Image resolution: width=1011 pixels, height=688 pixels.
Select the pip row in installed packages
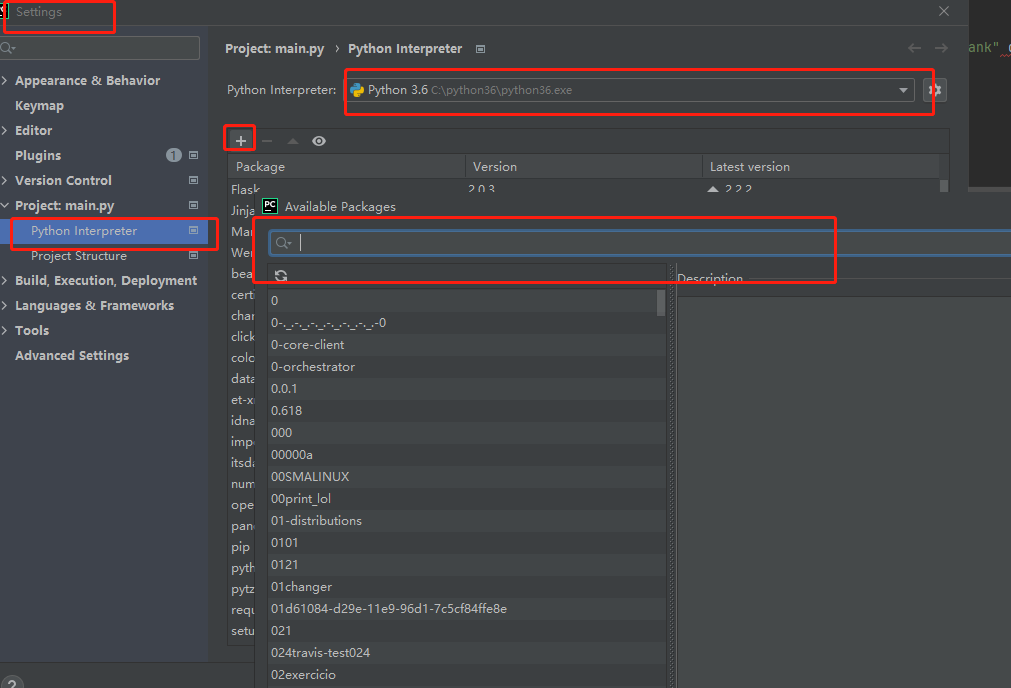coord(241,547)
